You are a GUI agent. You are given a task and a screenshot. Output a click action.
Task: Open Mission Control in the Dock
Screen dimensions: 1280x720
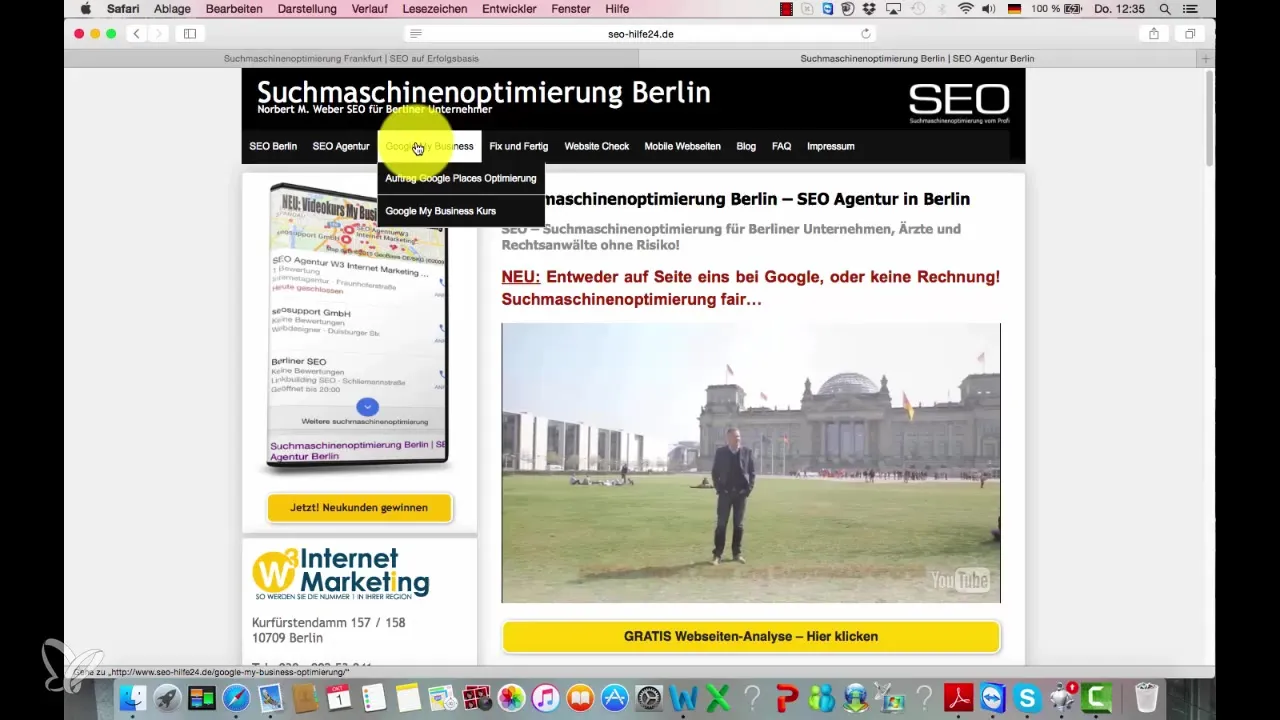point(202,697)
